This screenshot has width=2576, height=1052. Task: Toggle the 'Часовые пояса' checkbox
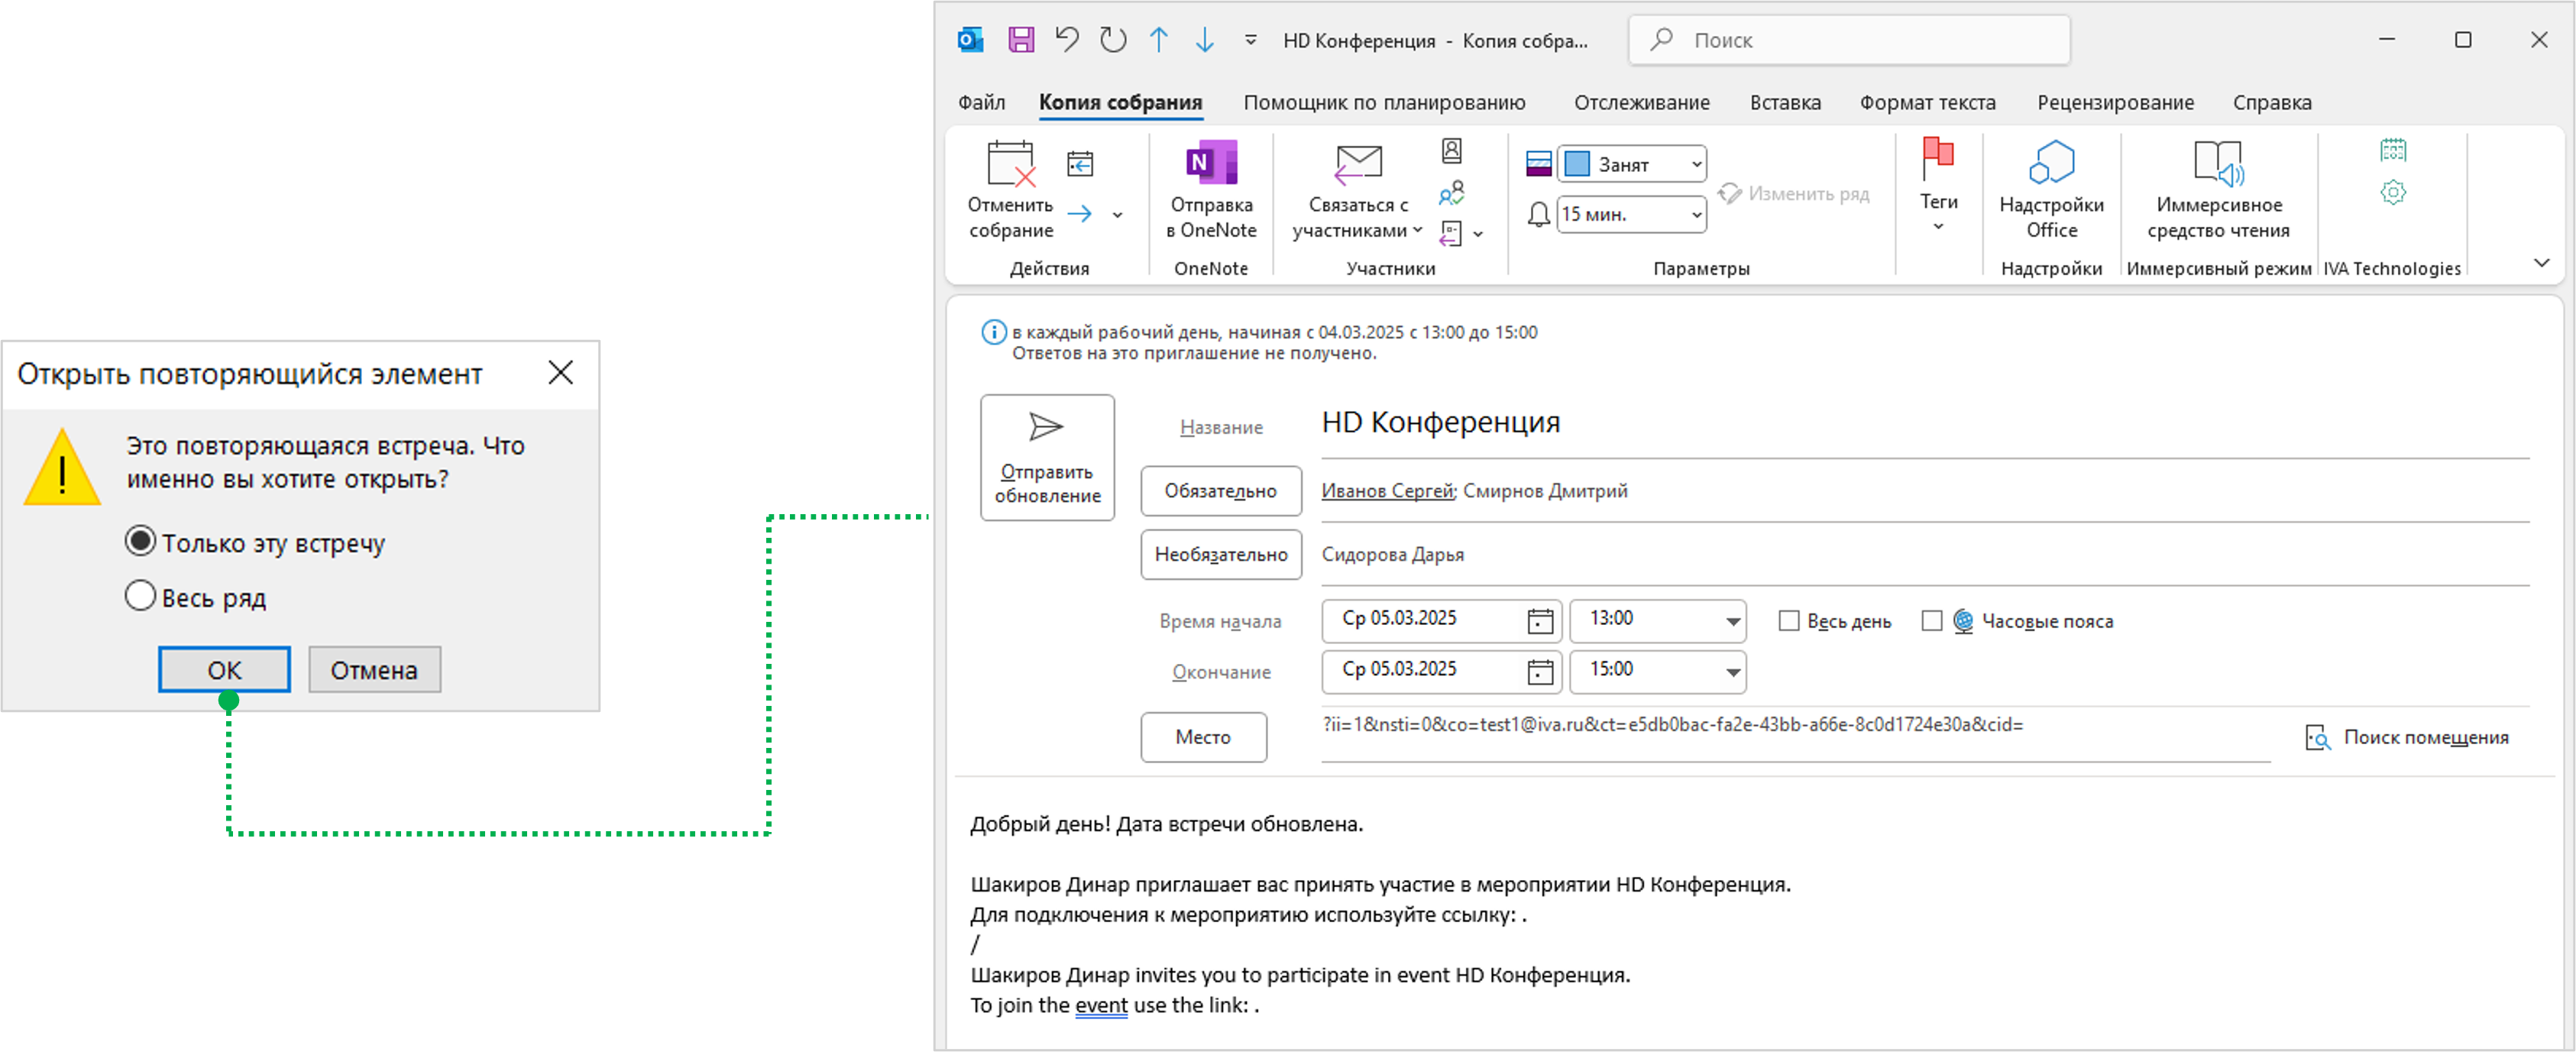pyautogui.click(x=1932, y=621)
